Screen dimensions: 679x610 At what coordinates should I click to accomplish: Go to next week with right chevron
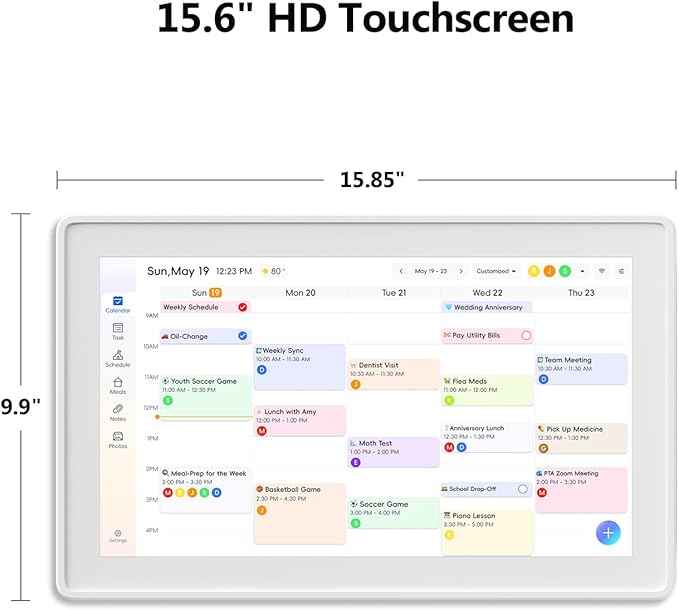point(461,271)
